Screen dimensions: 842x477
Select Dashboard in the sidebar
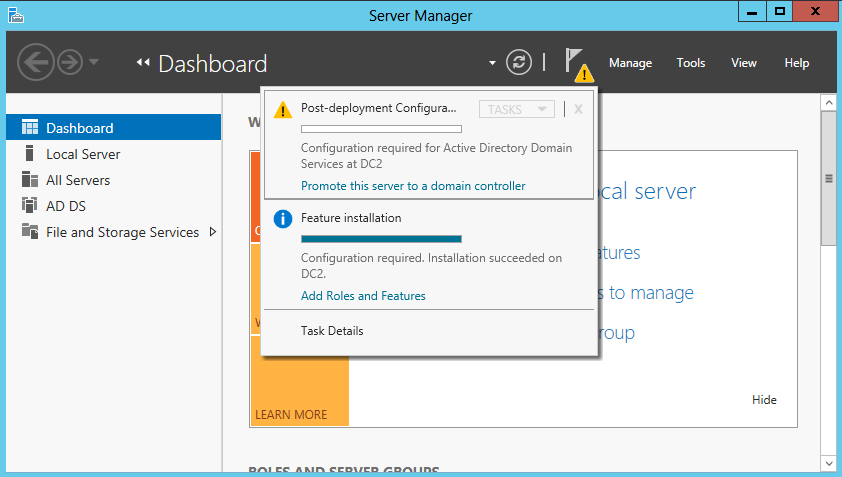(113, 127)
